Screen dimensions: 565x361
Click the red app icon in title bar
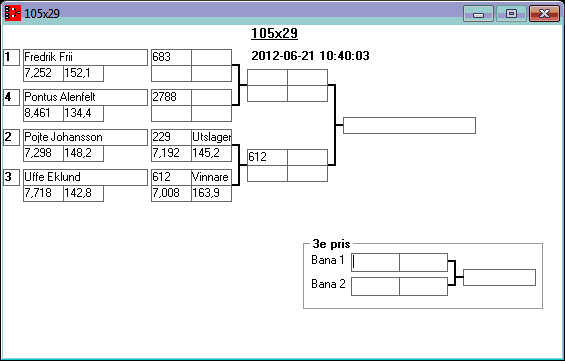click(13, 13)
